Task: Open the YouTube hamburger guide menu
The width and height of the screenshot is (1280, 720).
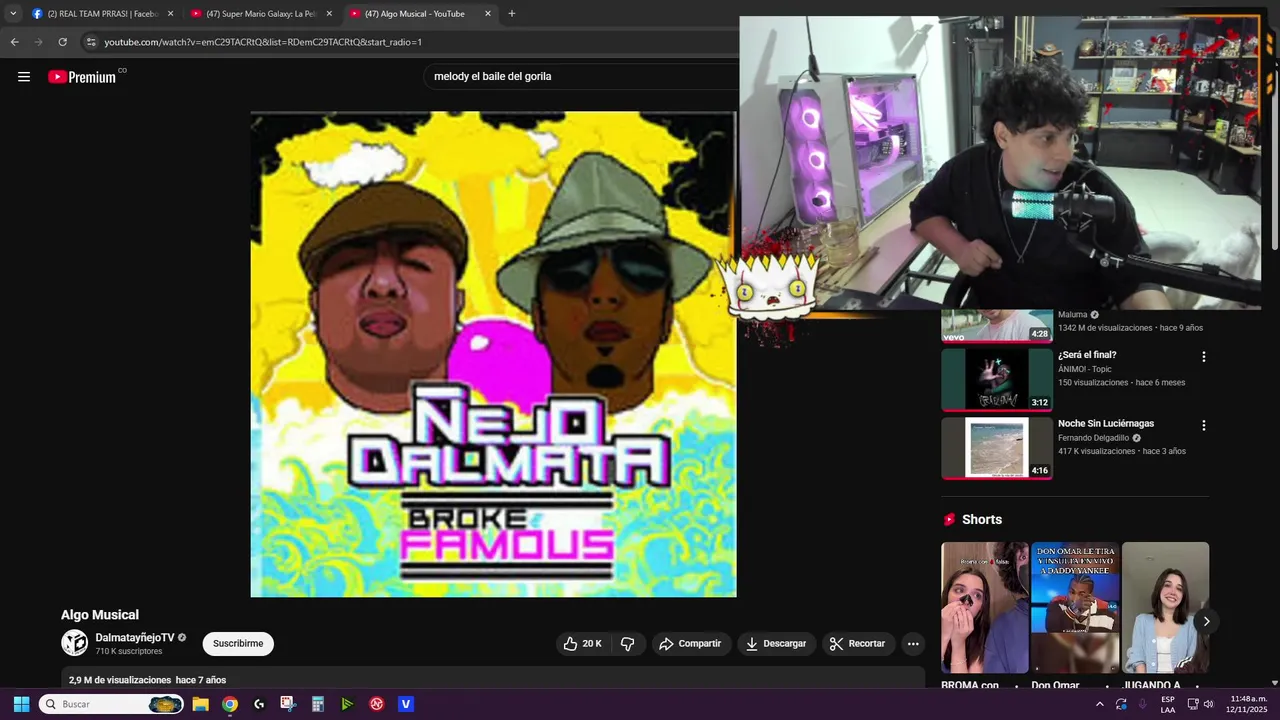Action: 24,77
